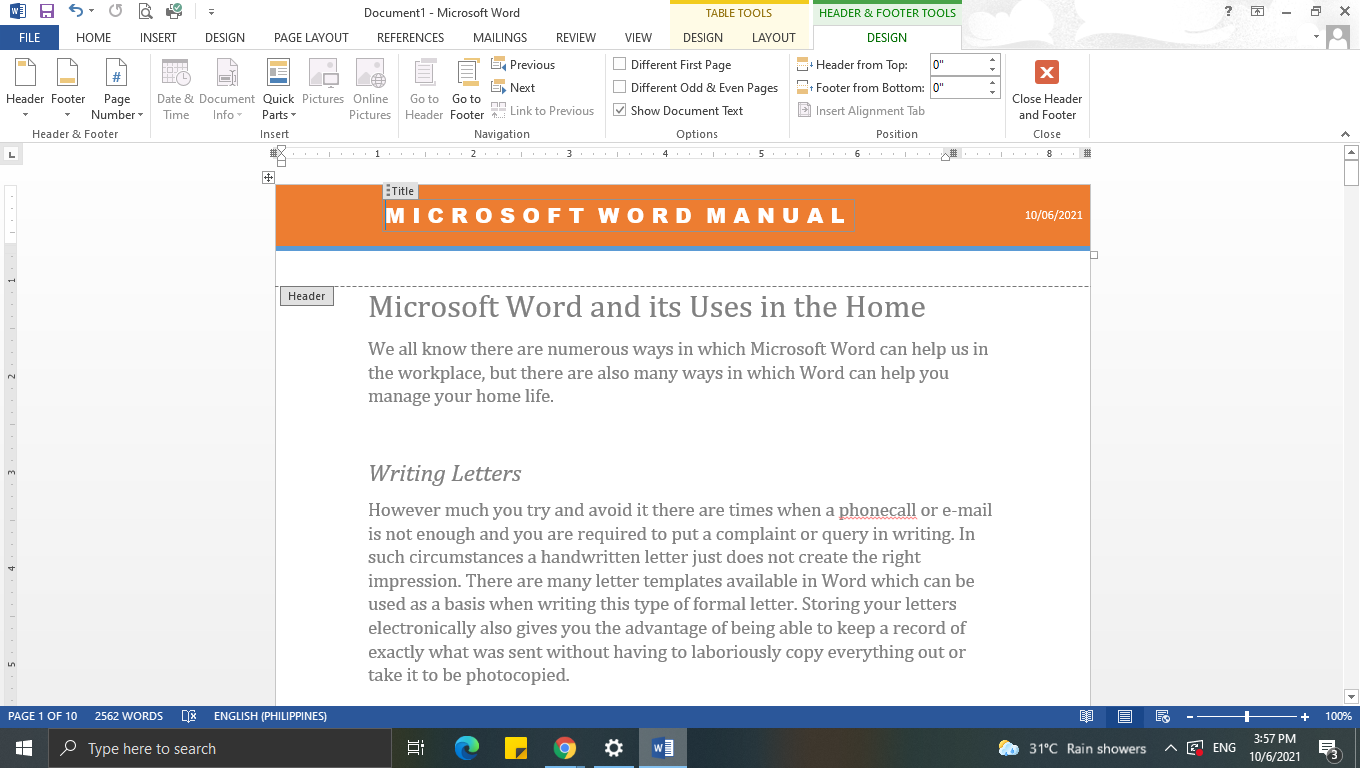Switch to Print Layout view
Screen dimensions: 1360x768
pyautogui.click(x=1125, y=716)
